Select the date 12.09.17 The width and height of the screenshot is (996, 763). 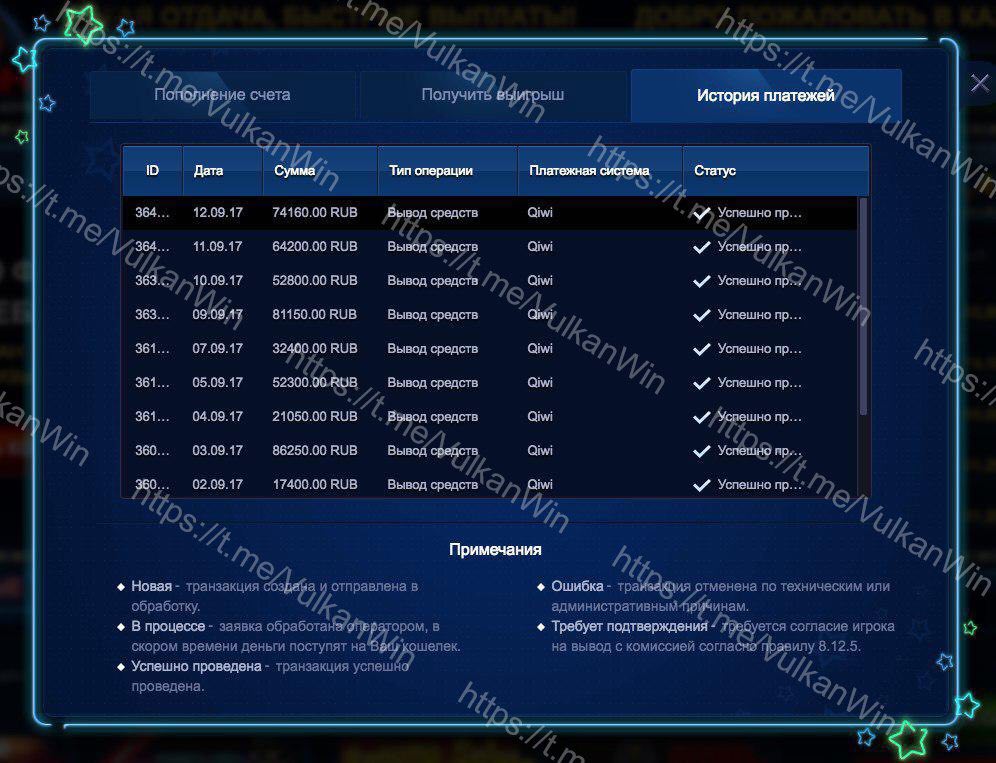[x=217, y=213]
